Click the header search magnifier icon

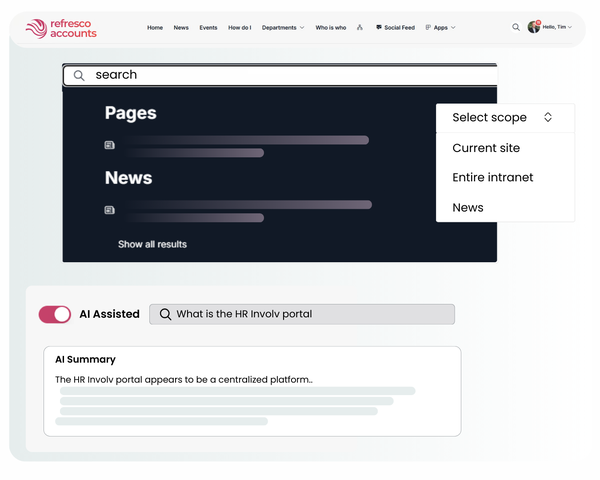tap(516, 27)
